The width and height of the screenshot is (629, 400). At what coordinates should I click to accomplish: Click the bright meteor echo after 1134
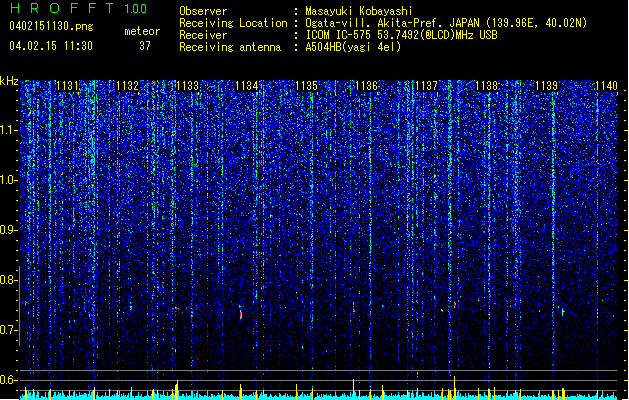[241, 313]
